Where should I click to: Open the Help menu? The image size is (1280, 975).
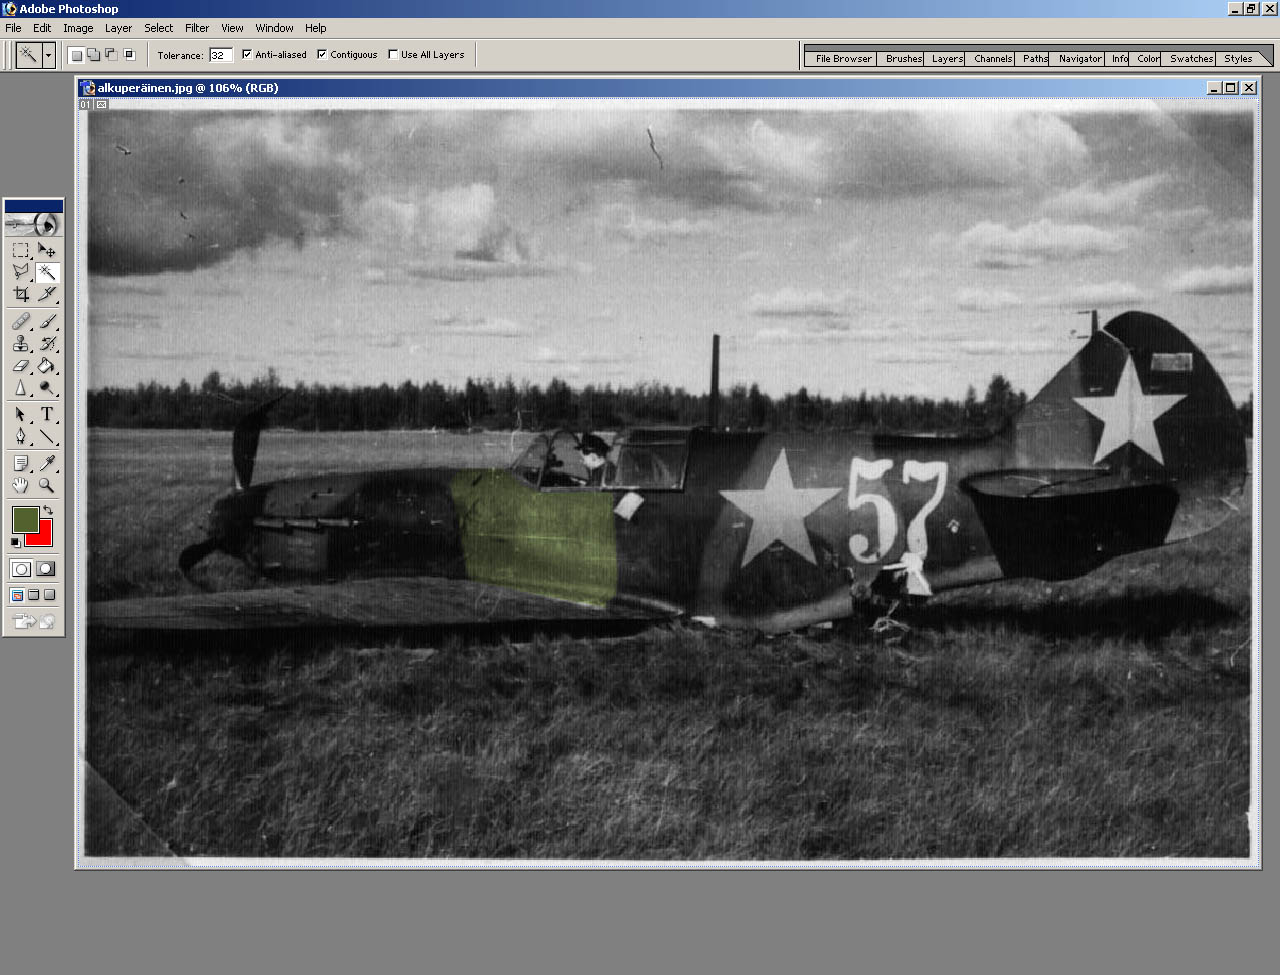tap(316, 28)
